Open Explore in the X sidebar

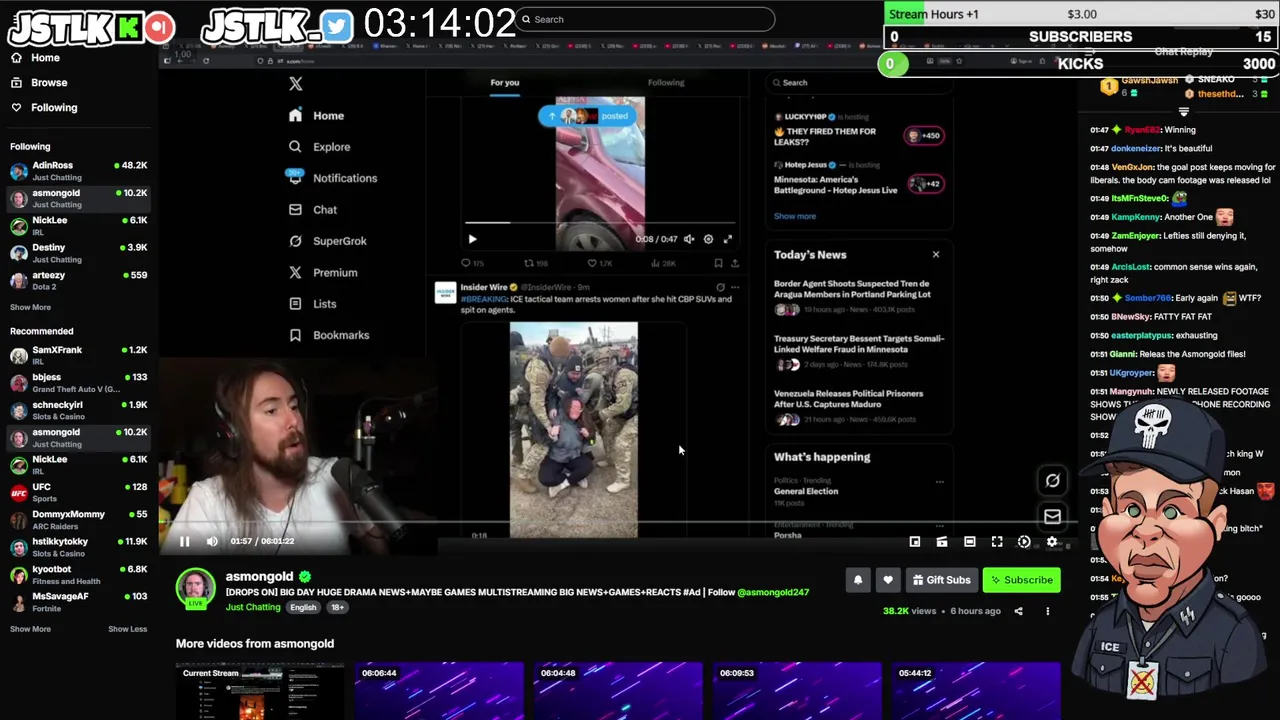click(319, 147)
